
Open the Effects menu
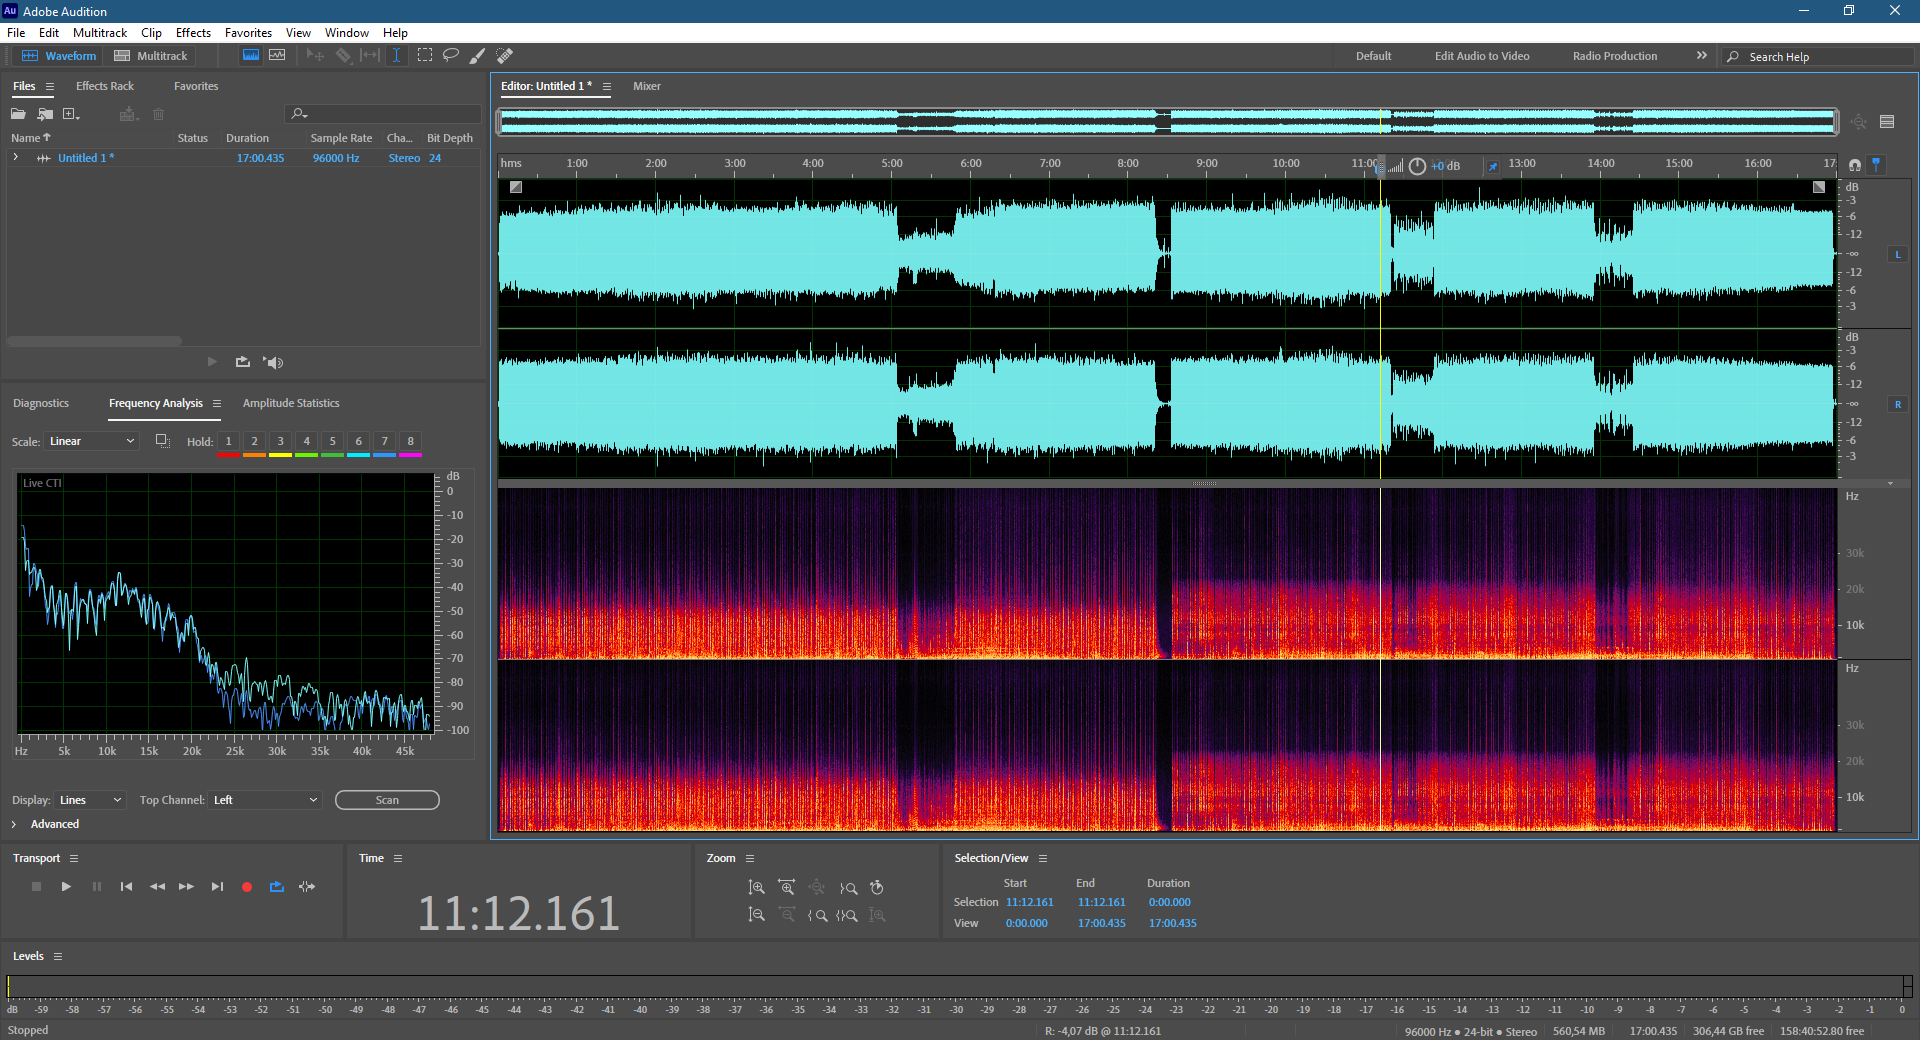coord(193,33)
